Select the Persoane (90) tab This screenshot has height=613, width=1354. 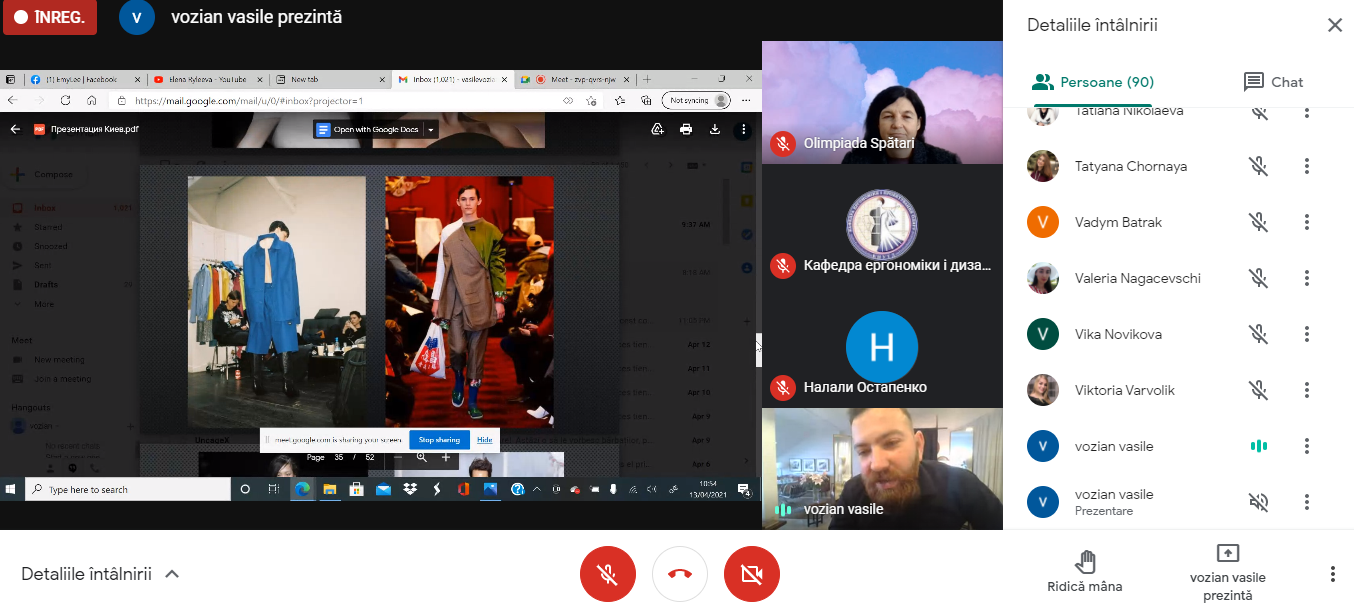(1092, 82)
